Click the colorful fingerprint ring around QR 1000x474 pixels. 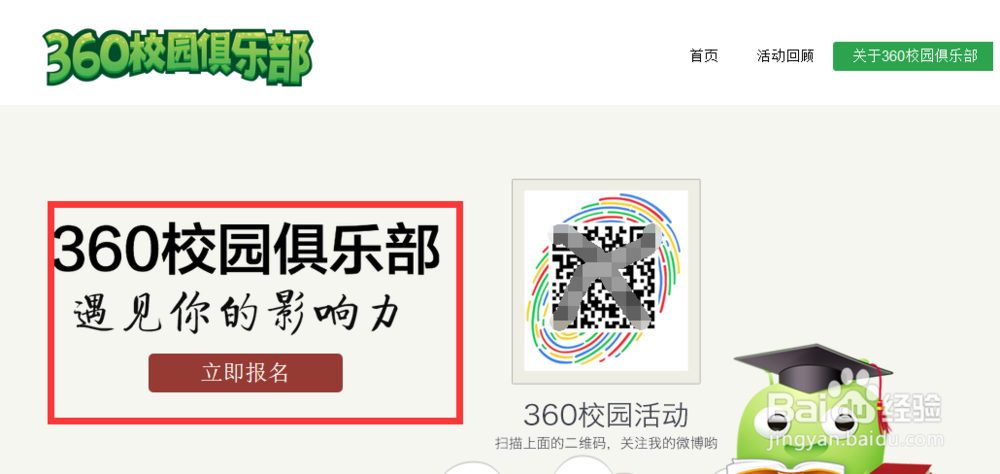606,281
